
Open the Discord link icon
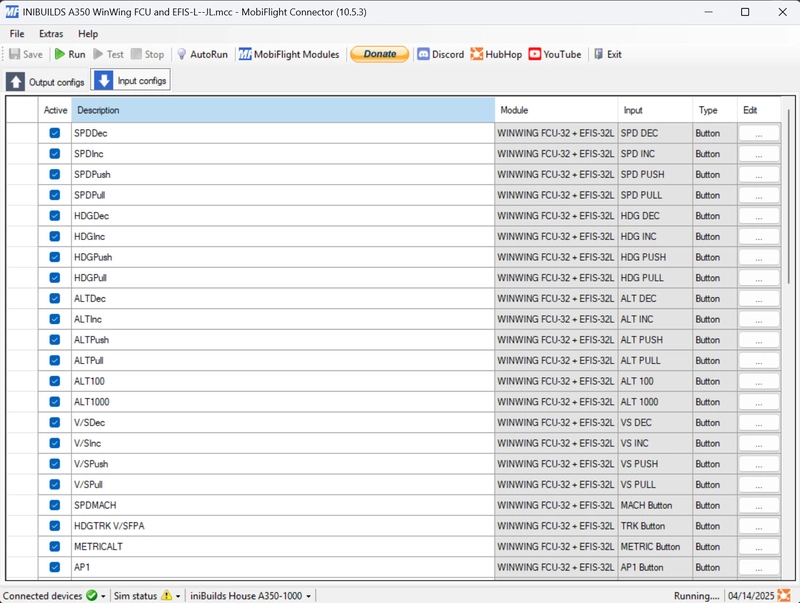pos(423,54)
